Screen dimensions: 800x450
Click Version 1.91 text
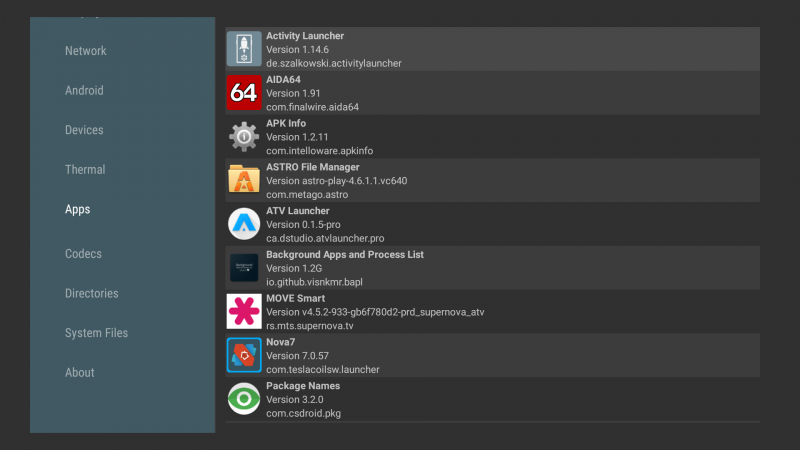pyautogui.click(x=293, y=93)
